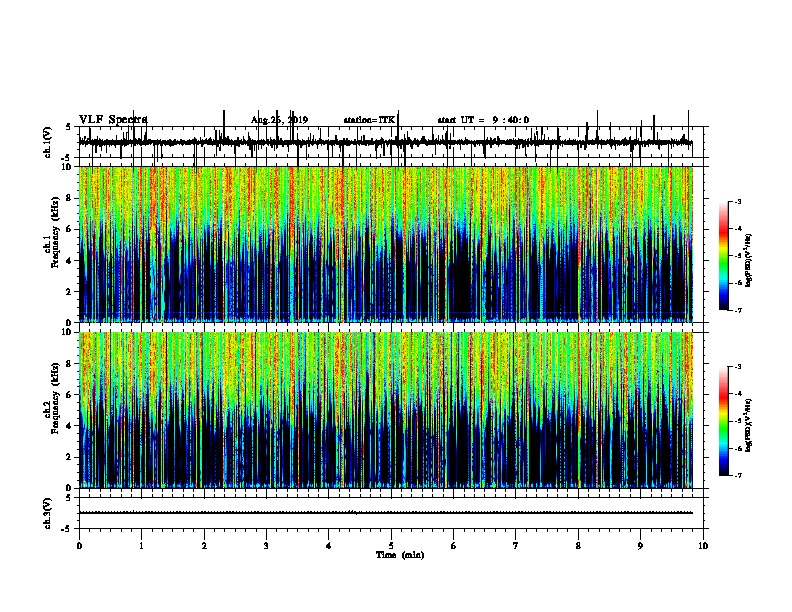Screen dimensions: 792x612
Task: Click the '8' tick on the time axis
Action: [x=578, y=546]
